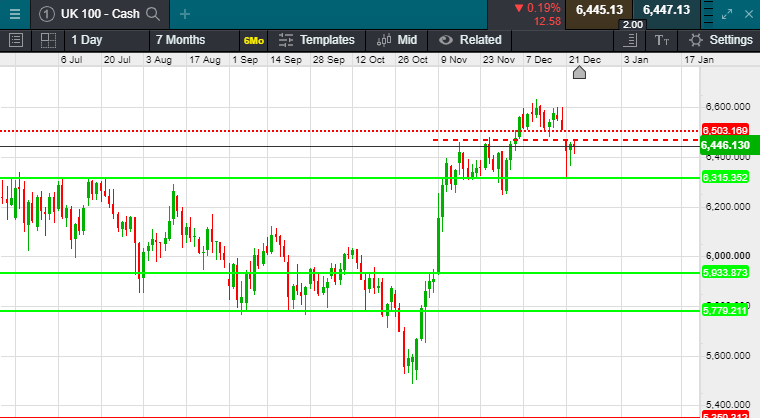Click the 0.19% change value
760x418 pixels.
pos(543,8)
